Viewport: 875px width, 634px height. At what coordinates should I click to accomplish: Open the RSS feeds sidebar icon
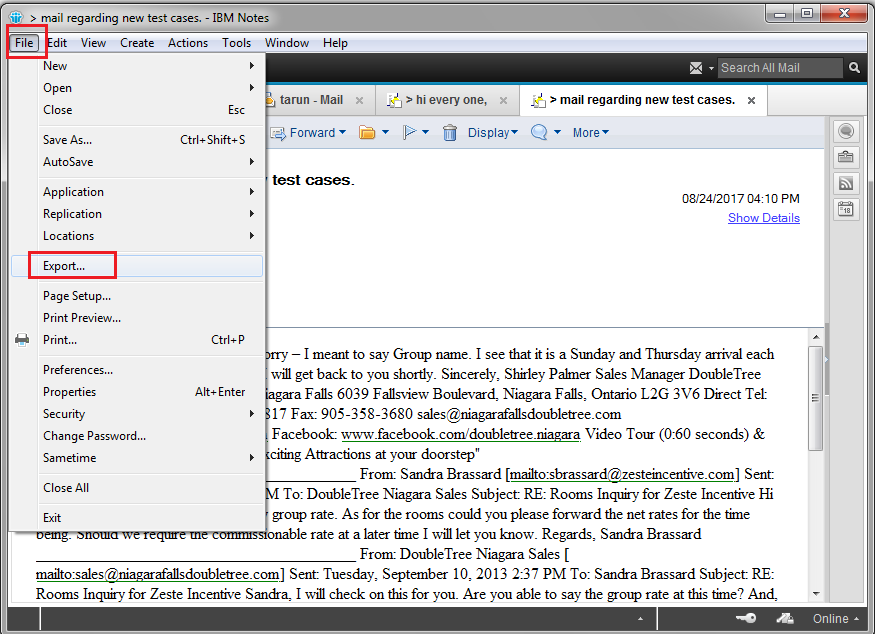pyautogui.click(x=846, y=183)
